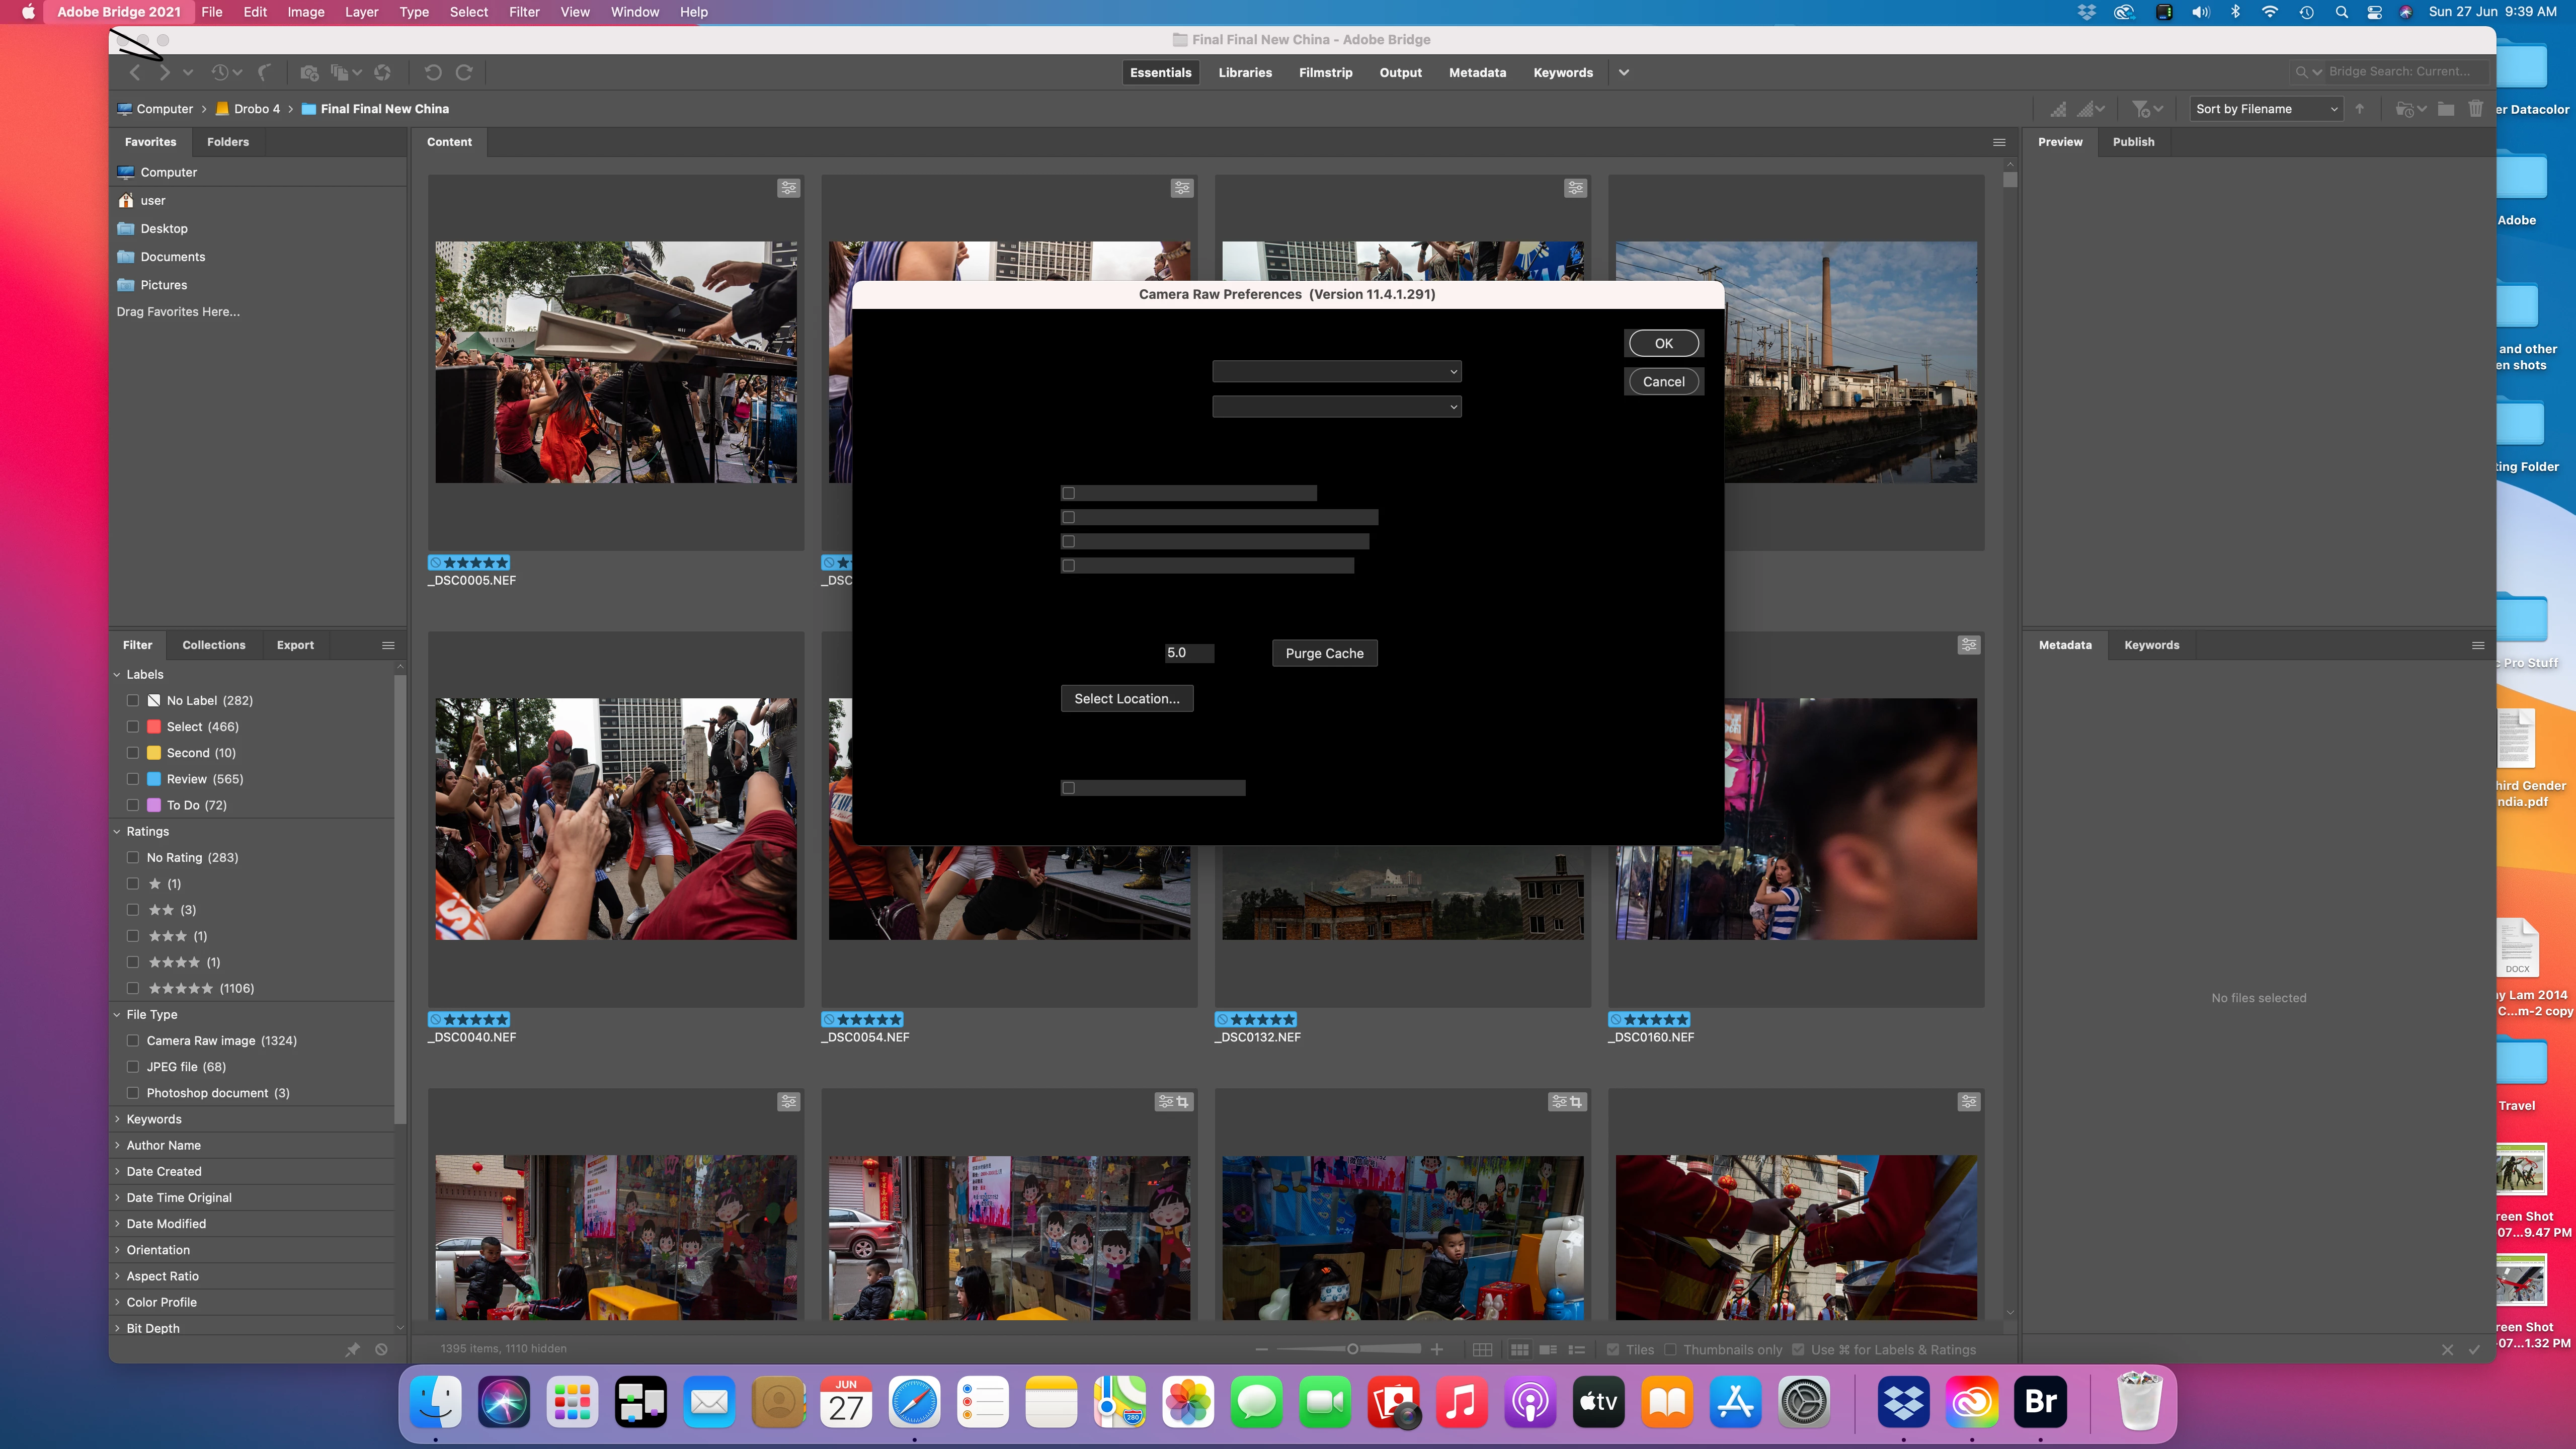Open Adobe Bridge from the Dock

click(2040, 1402)
